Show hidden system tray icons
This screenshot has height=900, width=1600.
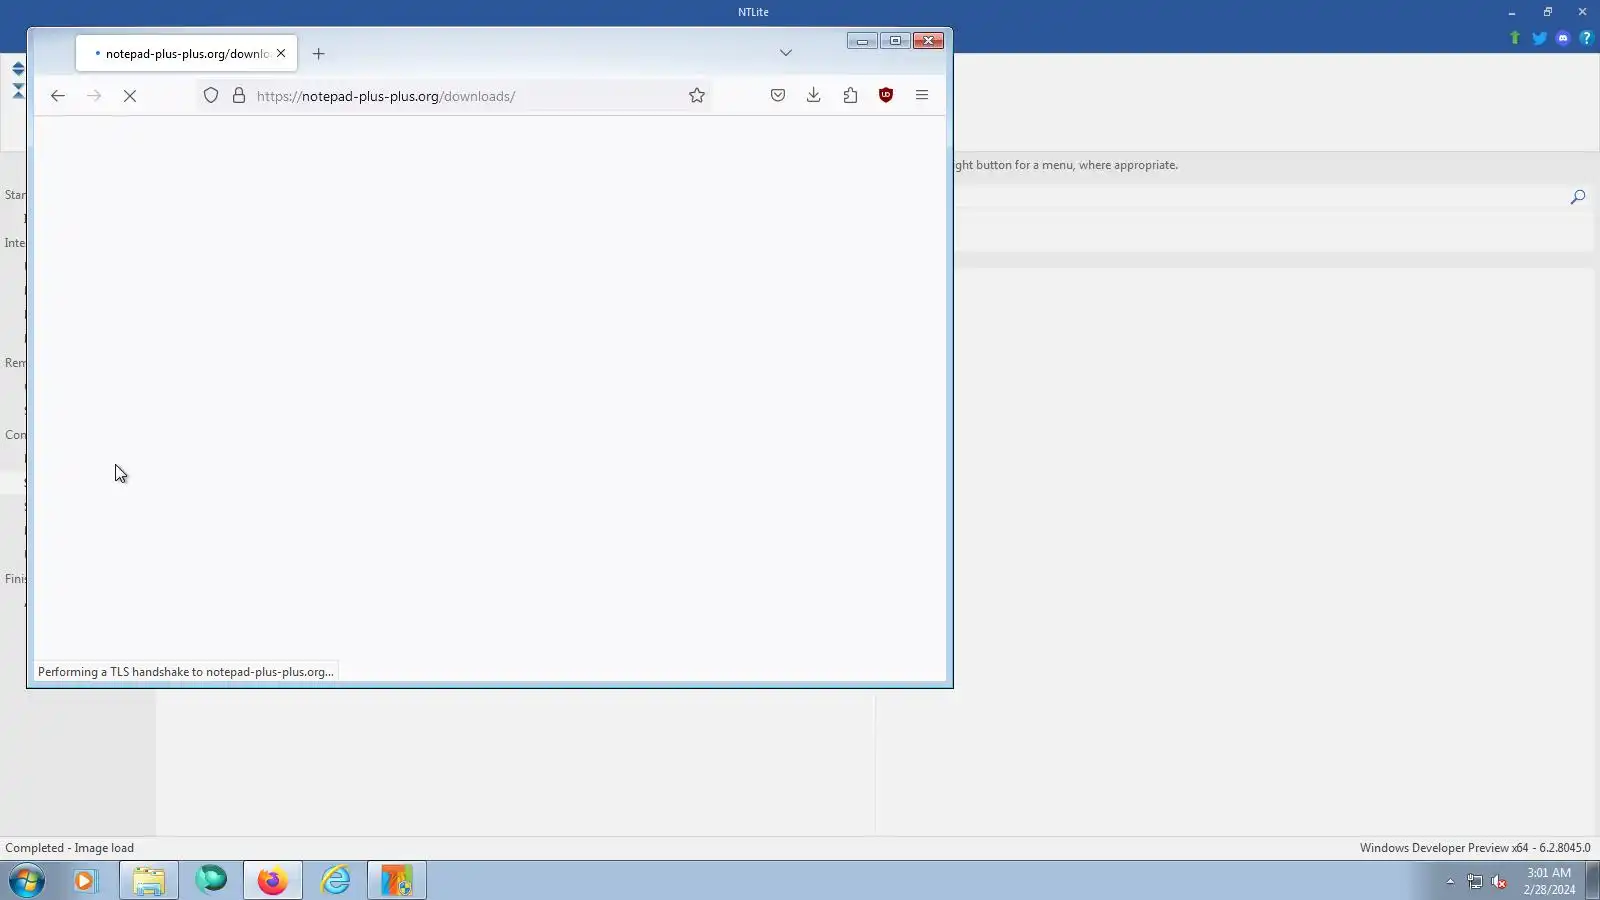[1450, 882]
